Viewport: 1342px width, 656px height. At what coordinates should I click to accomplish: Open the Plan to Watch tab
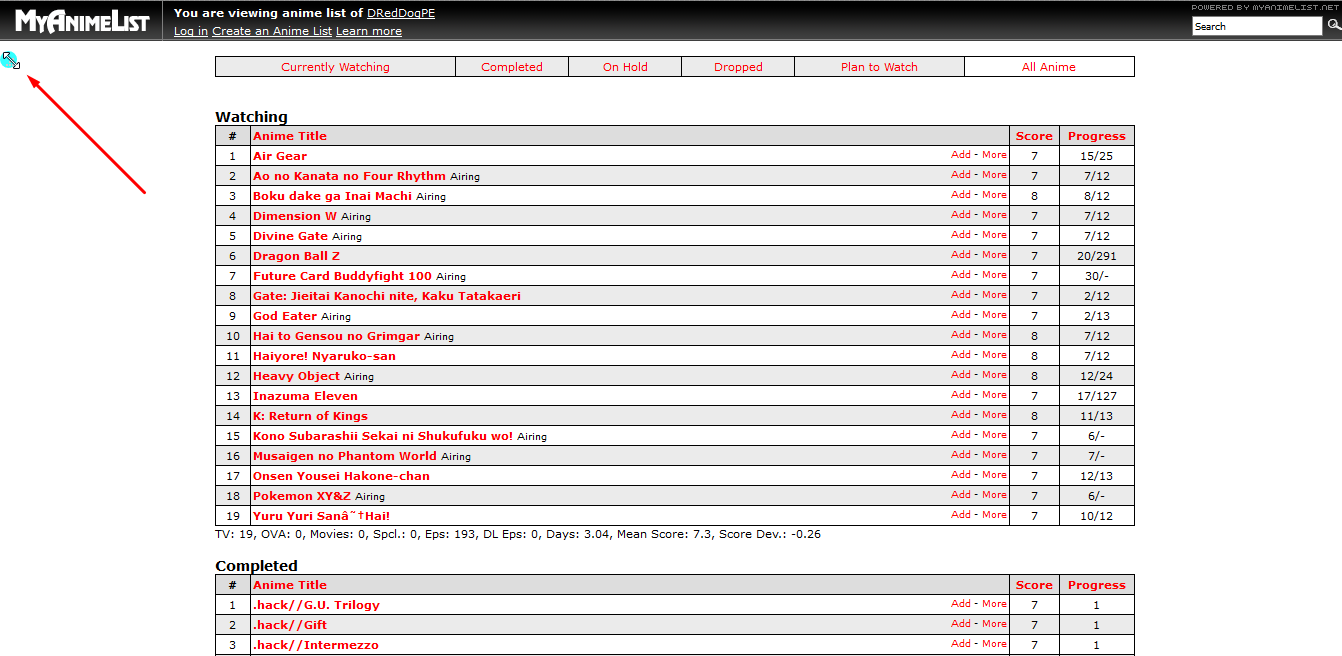[879, 67]
